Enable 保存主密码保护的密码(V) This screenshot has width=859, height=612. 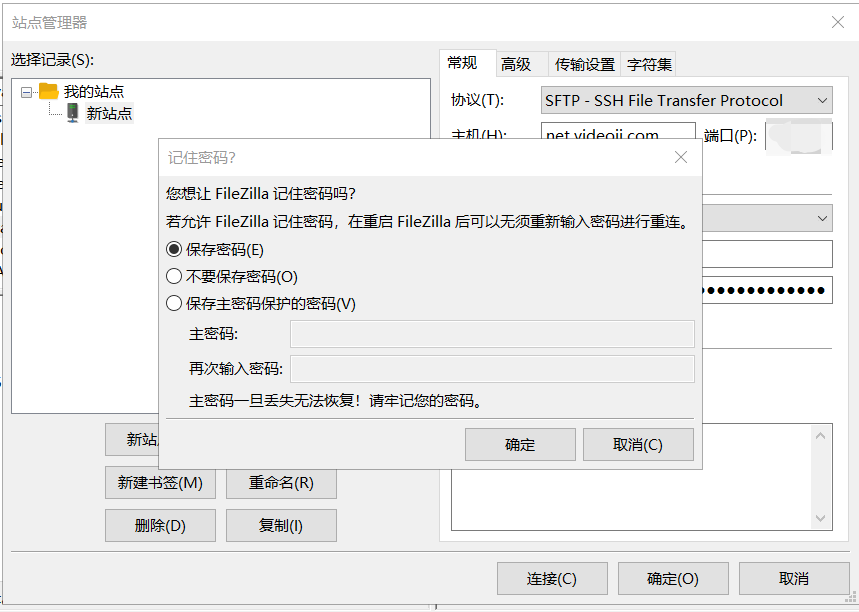[x=175, y=303]
